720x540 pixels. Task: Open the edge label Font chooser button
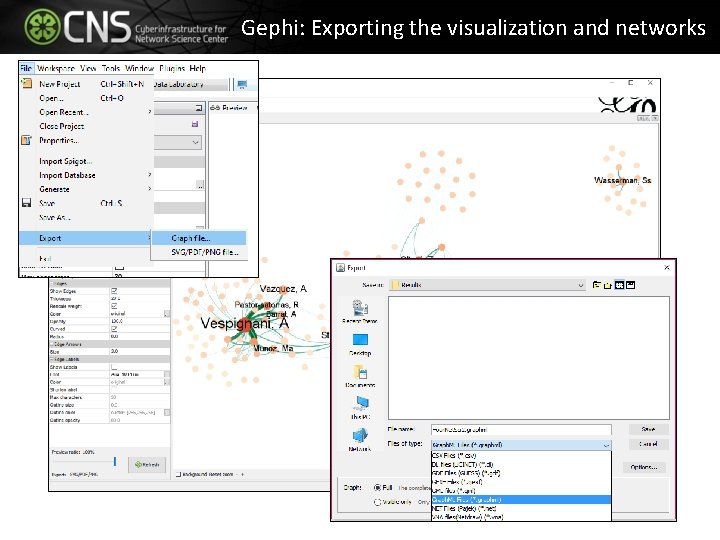167,374
